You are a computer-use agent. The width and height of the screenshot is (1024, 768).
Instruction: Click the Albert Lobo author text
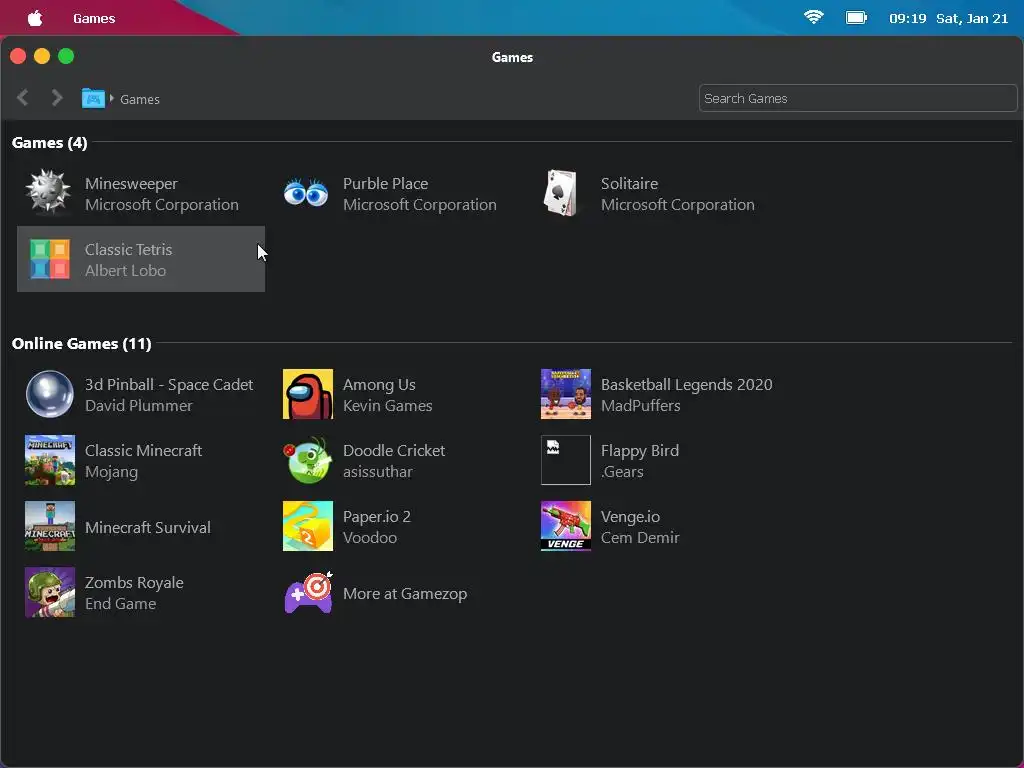point(125,270)
